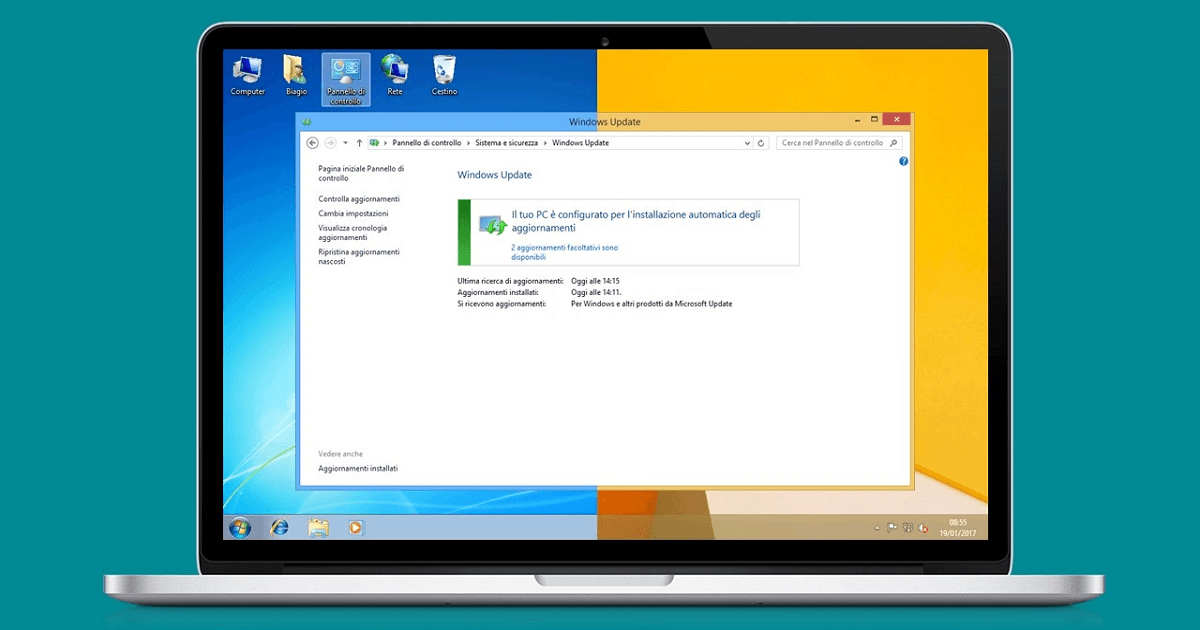Click 2 aggiornamenti facoltativi sono disponibili link
This screenshot has height=630, width=1200.
tap(564, 252)
